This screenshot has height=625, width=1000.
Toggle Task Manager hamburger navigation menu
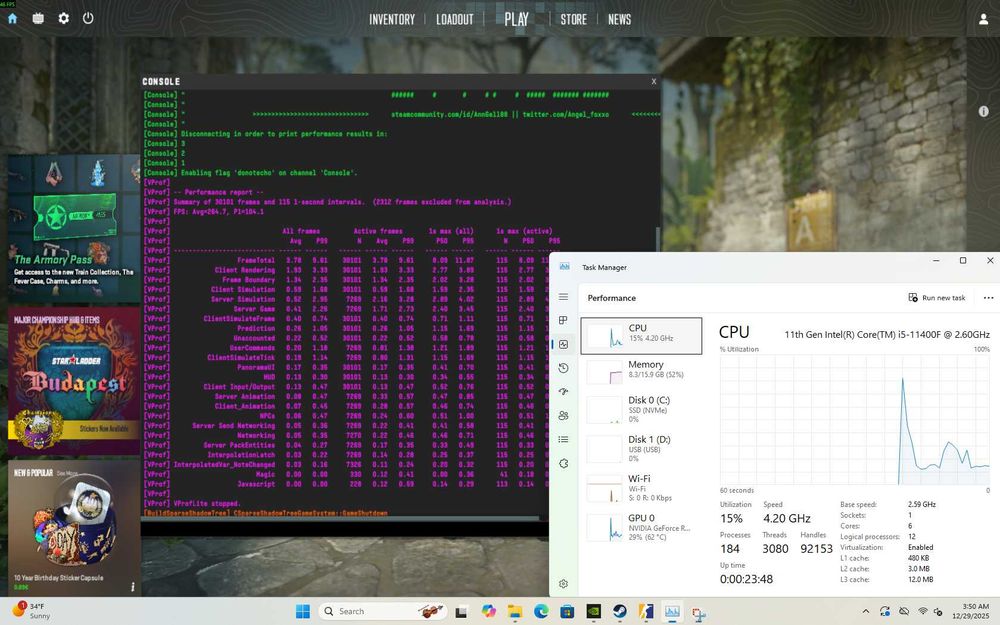tap(563, 297)
